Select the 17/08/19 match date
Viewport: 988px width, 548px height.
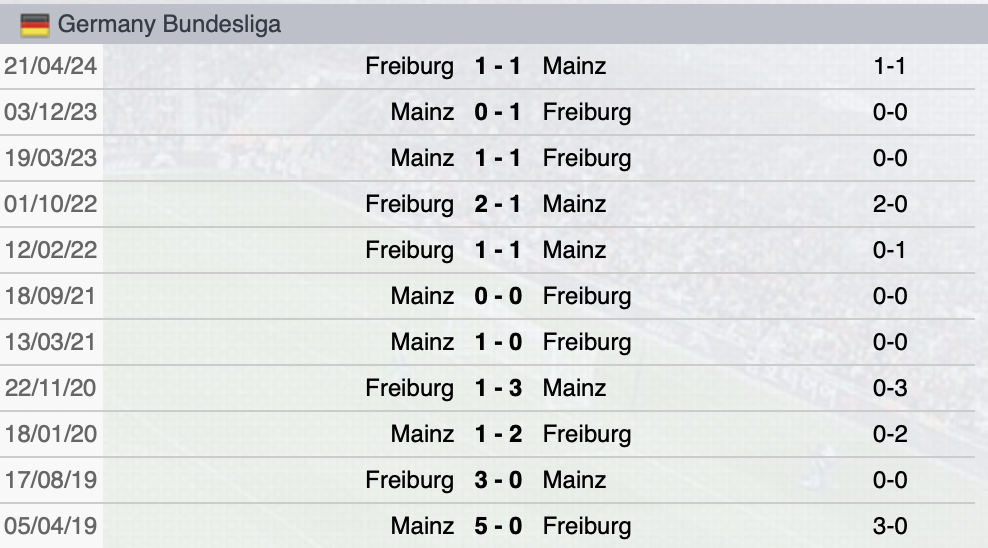[x=51, y=480]
